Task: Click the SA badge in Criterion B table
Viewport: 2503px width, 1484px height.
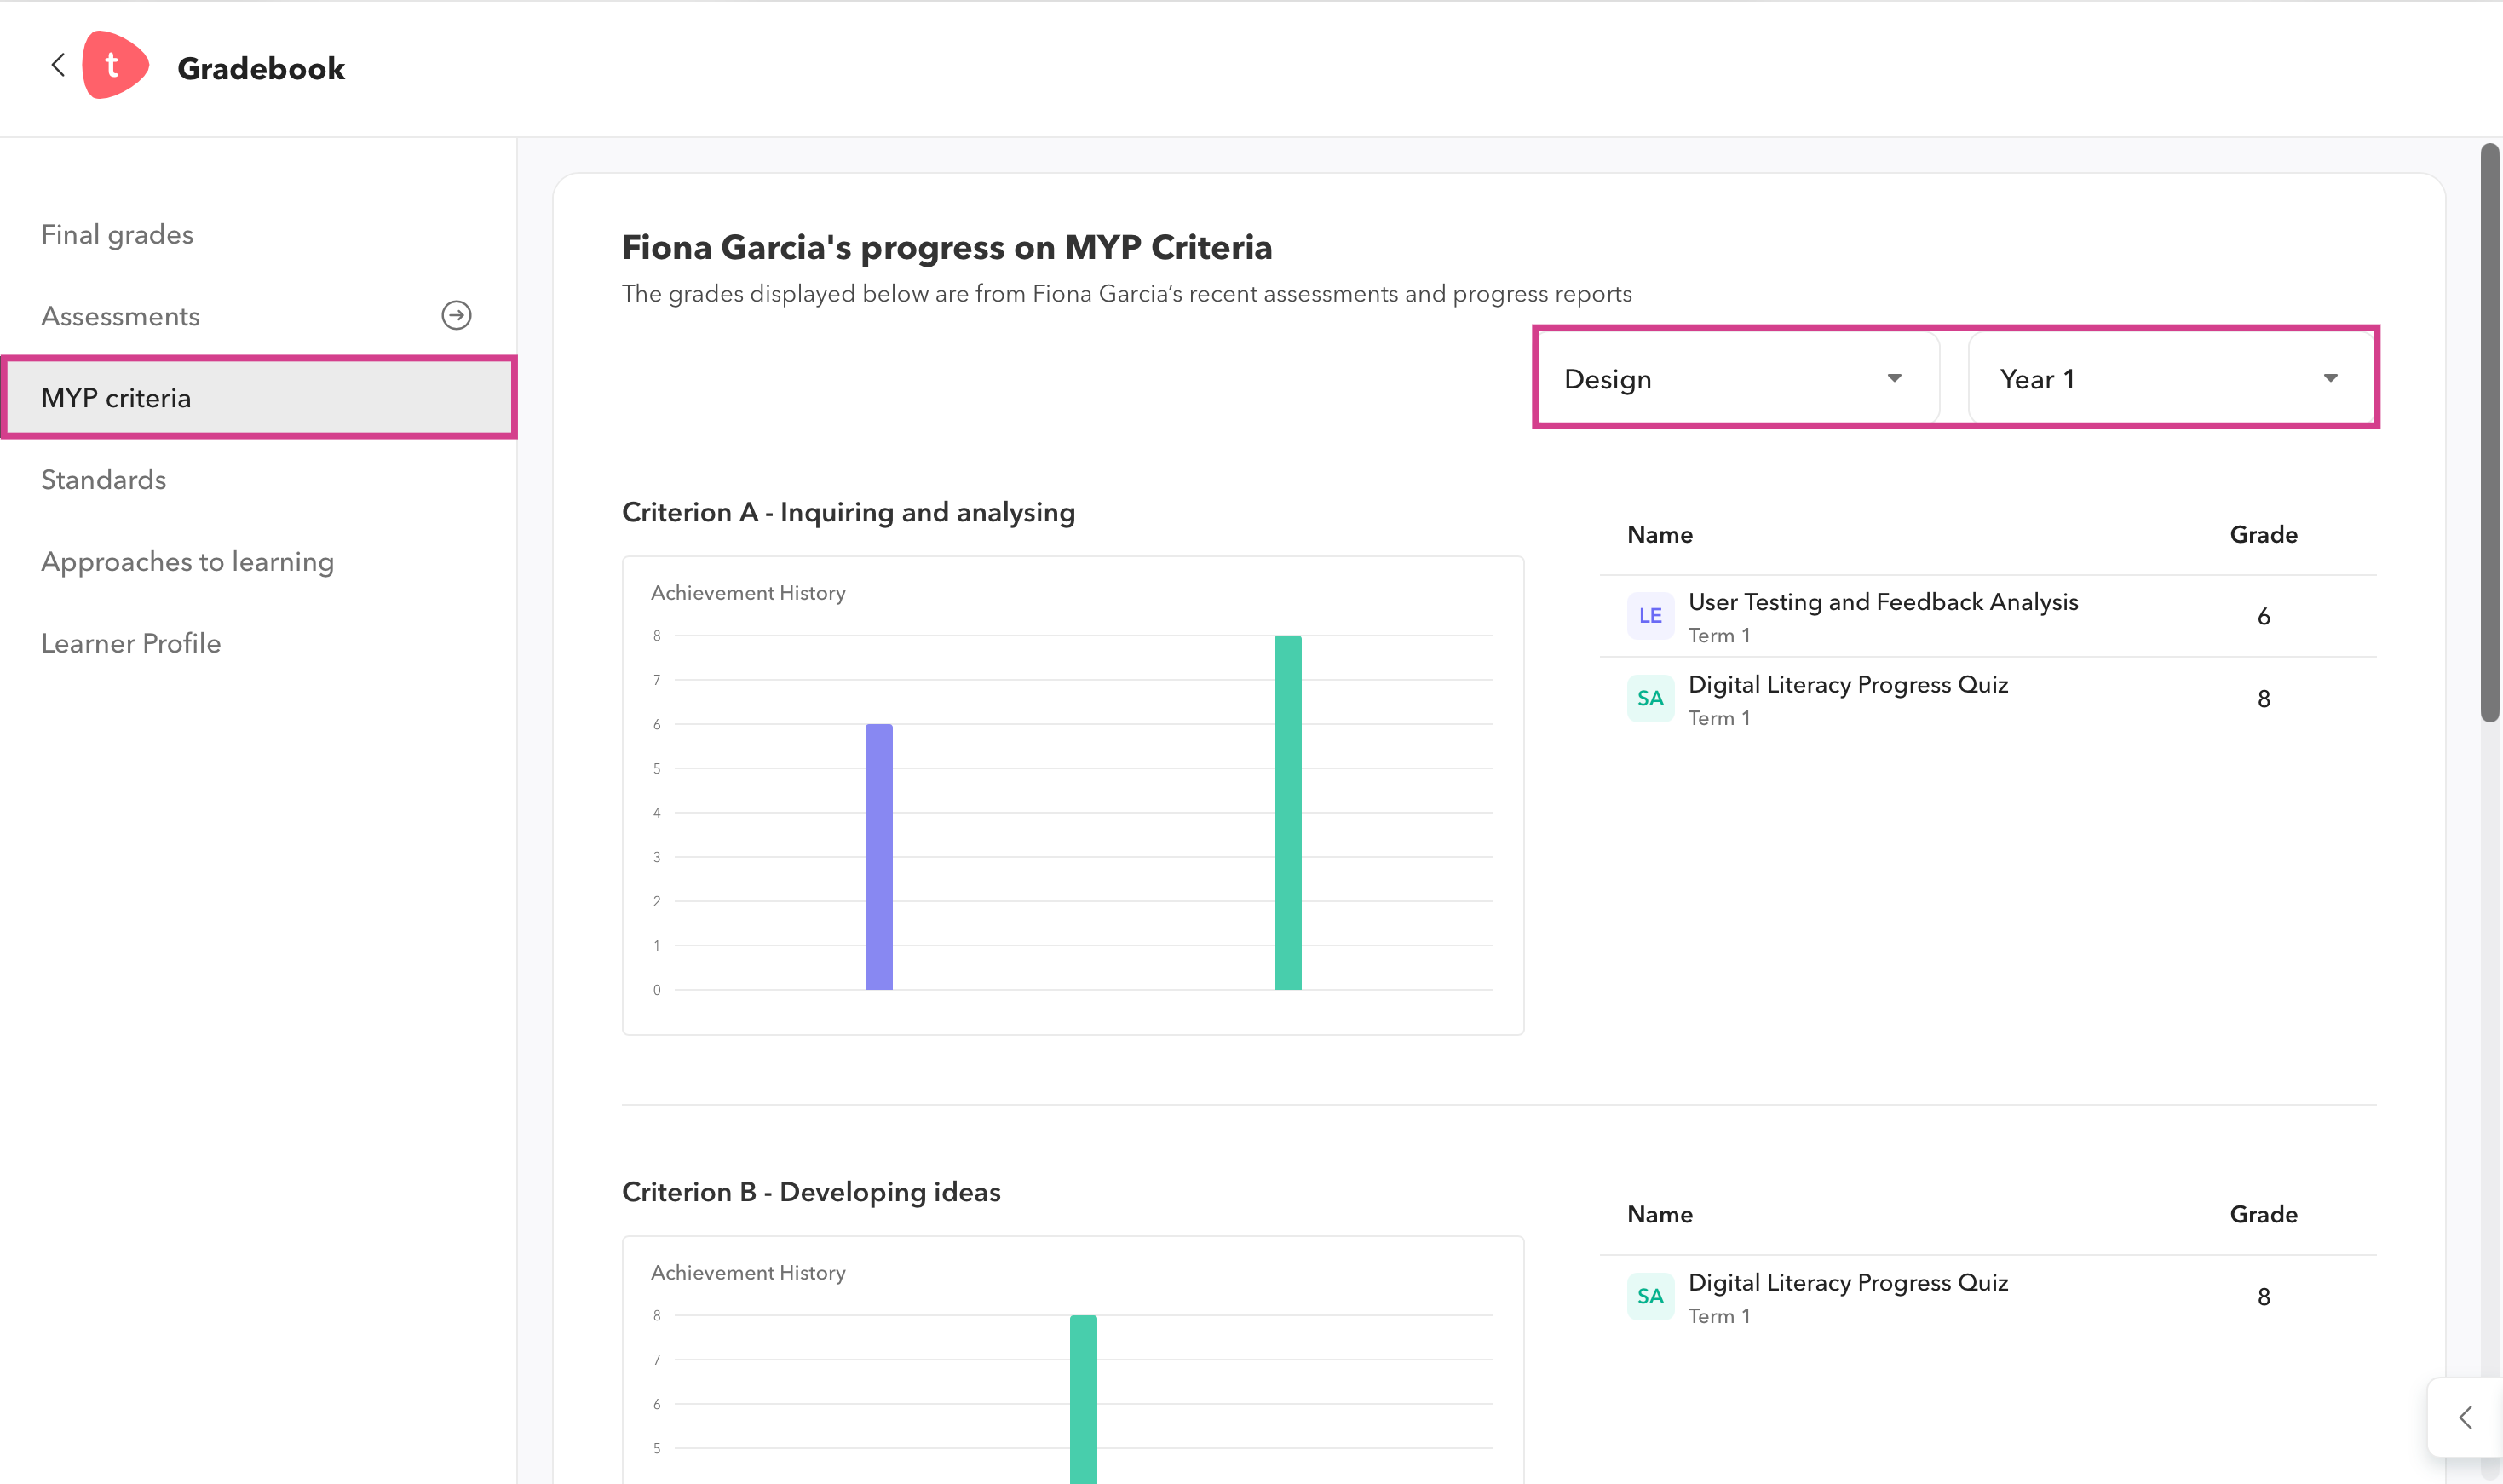Action: pos(1650,1297)
